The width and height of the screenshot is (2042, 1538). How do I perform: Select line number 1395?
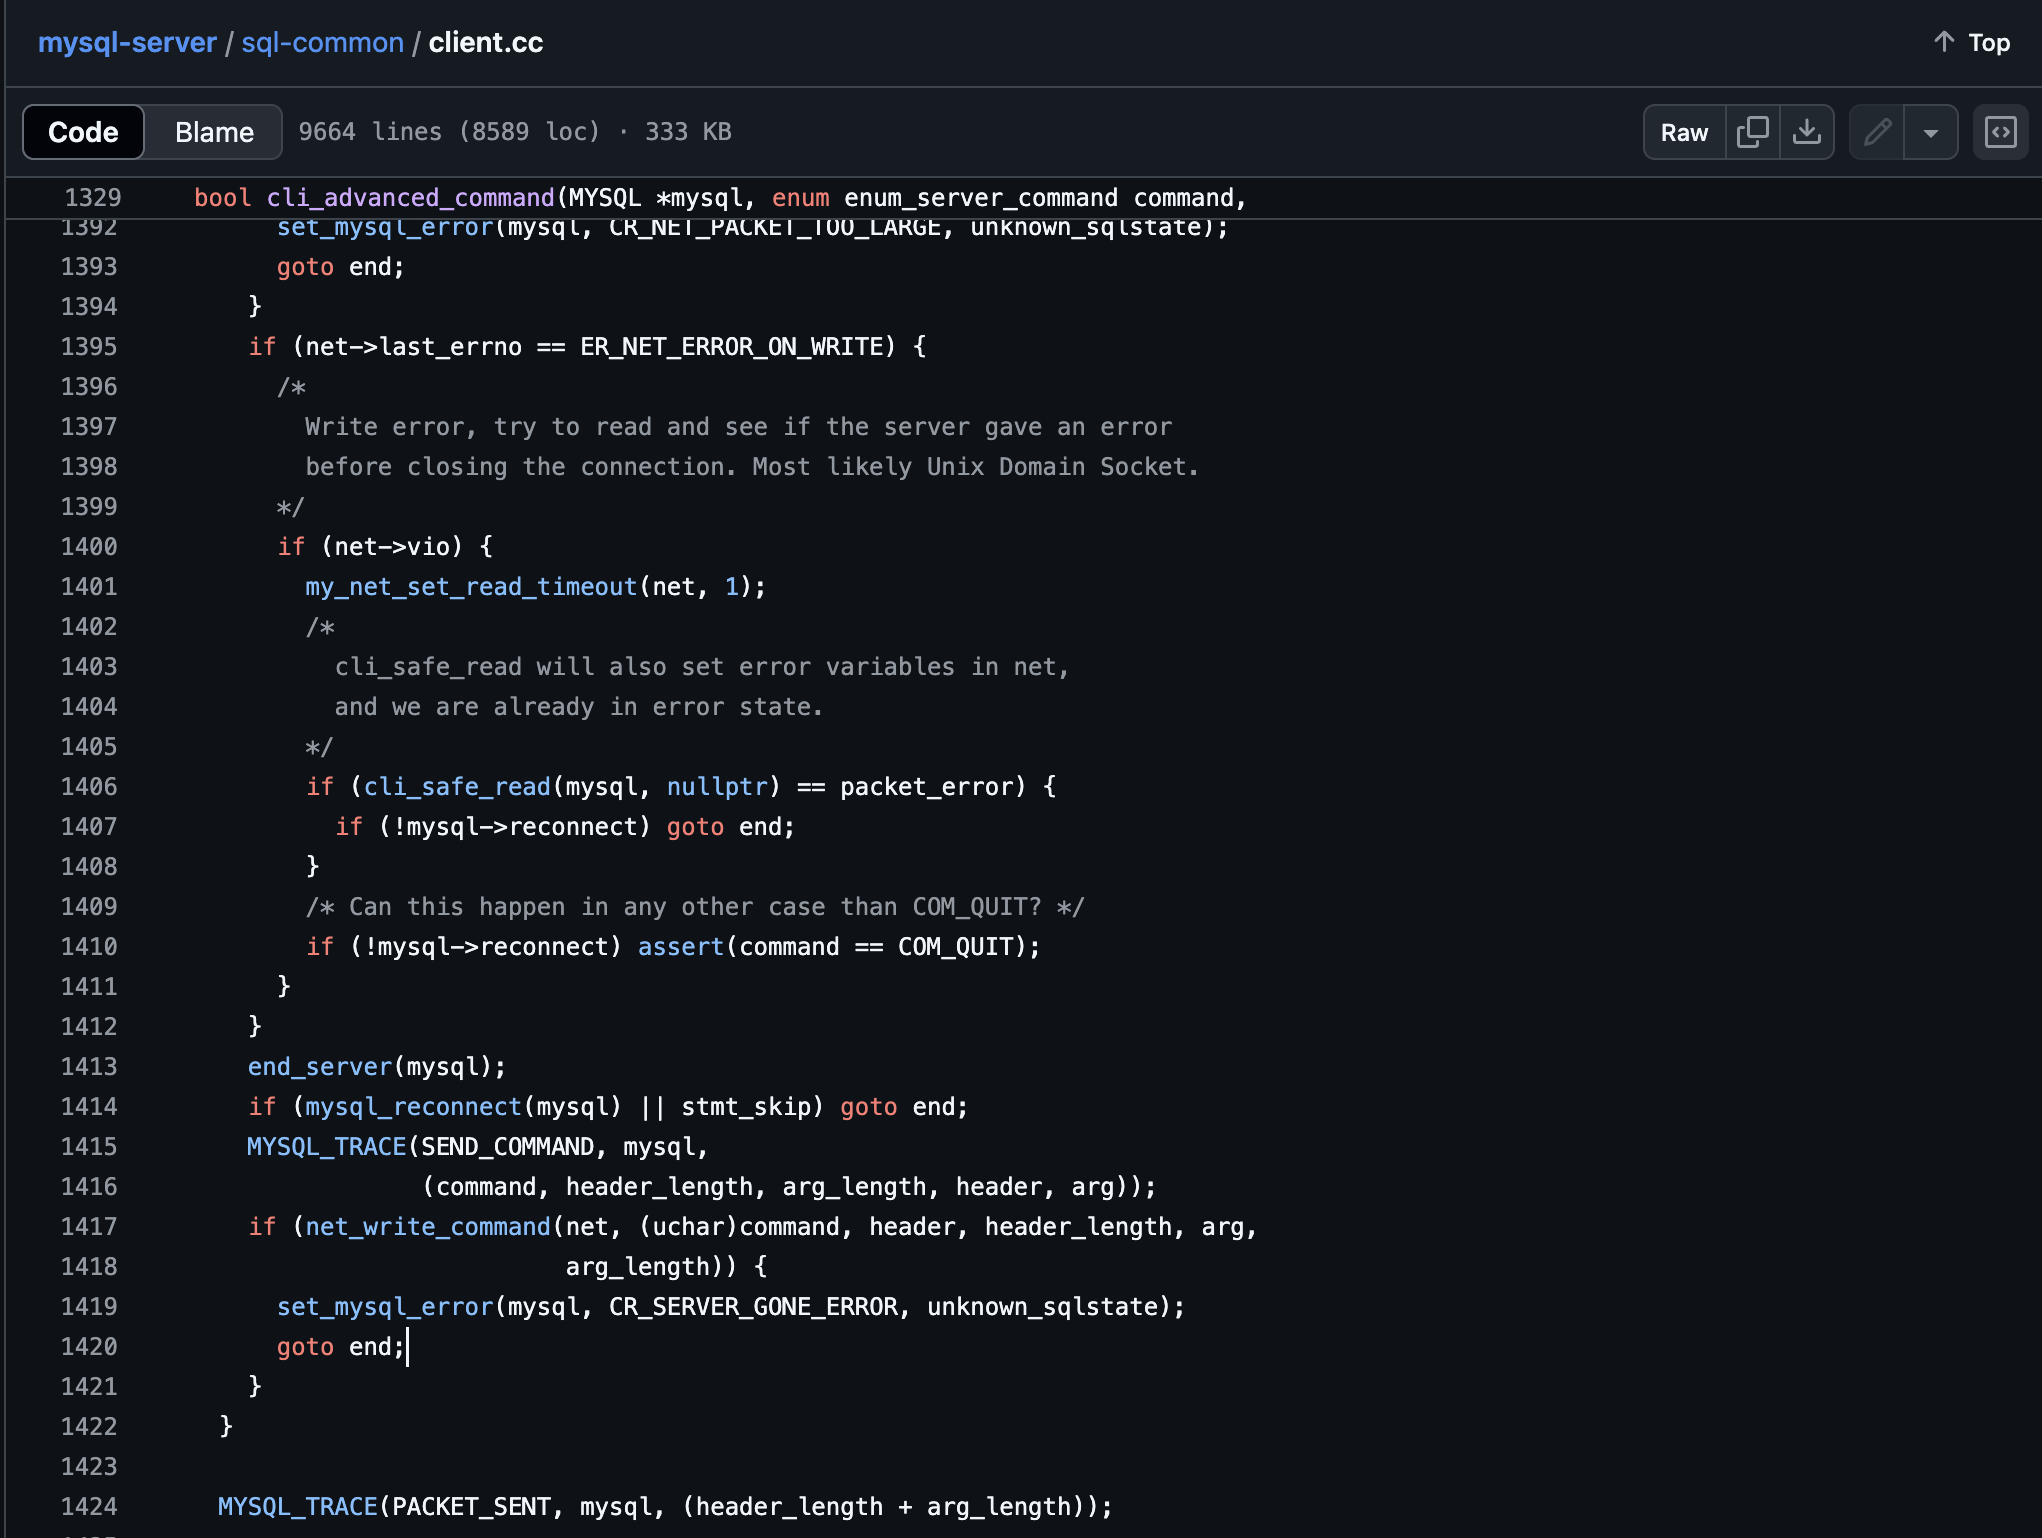pyautogui.click(x=89, y=347)
